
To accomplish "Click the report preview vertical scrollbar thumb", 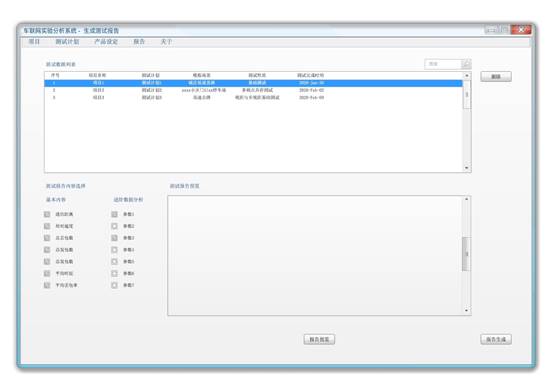I will [466, 254].
